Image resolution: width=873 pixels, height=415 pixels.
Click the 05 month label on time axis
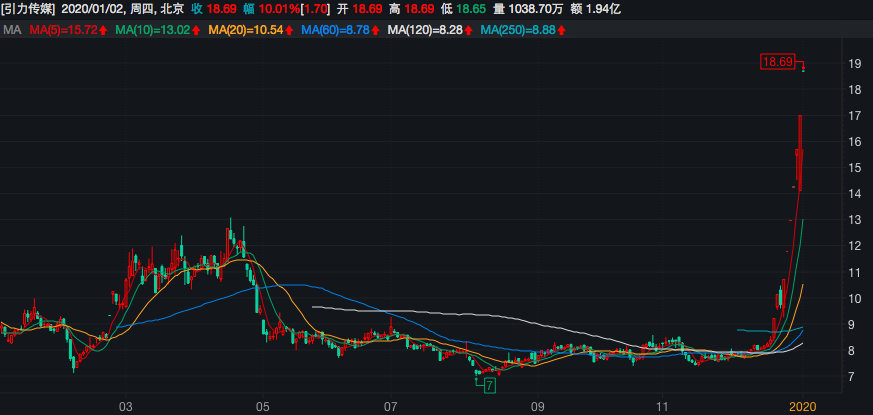tap(262, 407)
